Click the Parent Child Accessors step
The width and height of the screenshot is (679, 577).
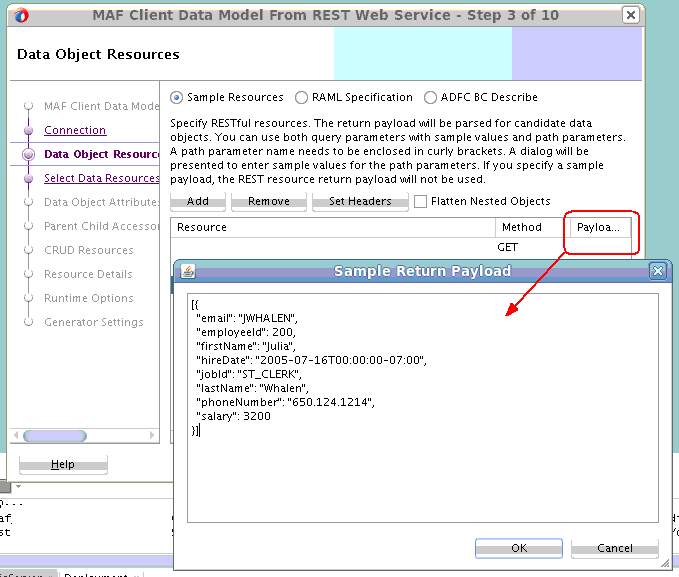pyautogui.click(x=102, y=226)
